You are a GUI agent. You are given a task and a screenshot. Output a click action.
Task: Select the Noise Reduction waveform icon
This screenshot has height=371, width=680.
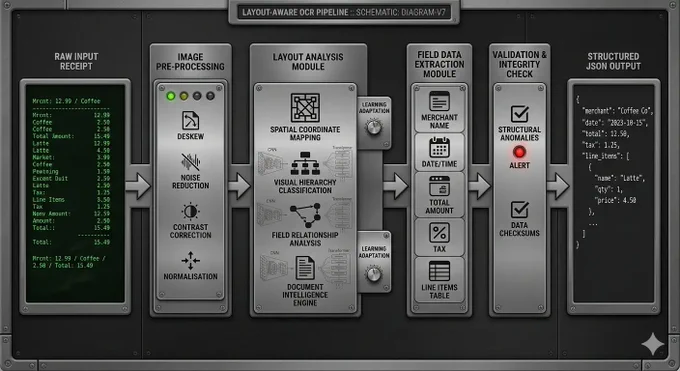[190, 162]
